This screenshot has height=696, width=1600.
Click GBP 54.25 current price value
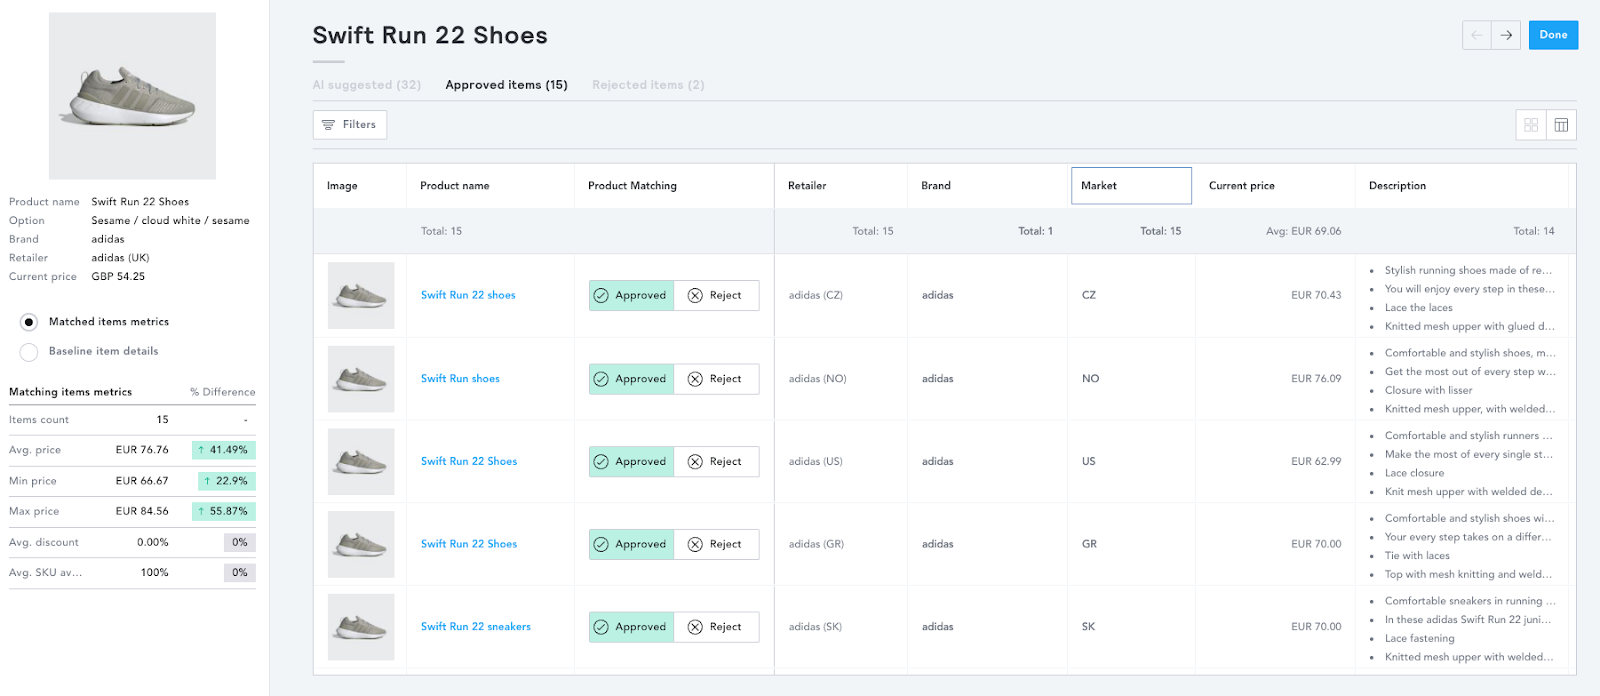(118, 277)
